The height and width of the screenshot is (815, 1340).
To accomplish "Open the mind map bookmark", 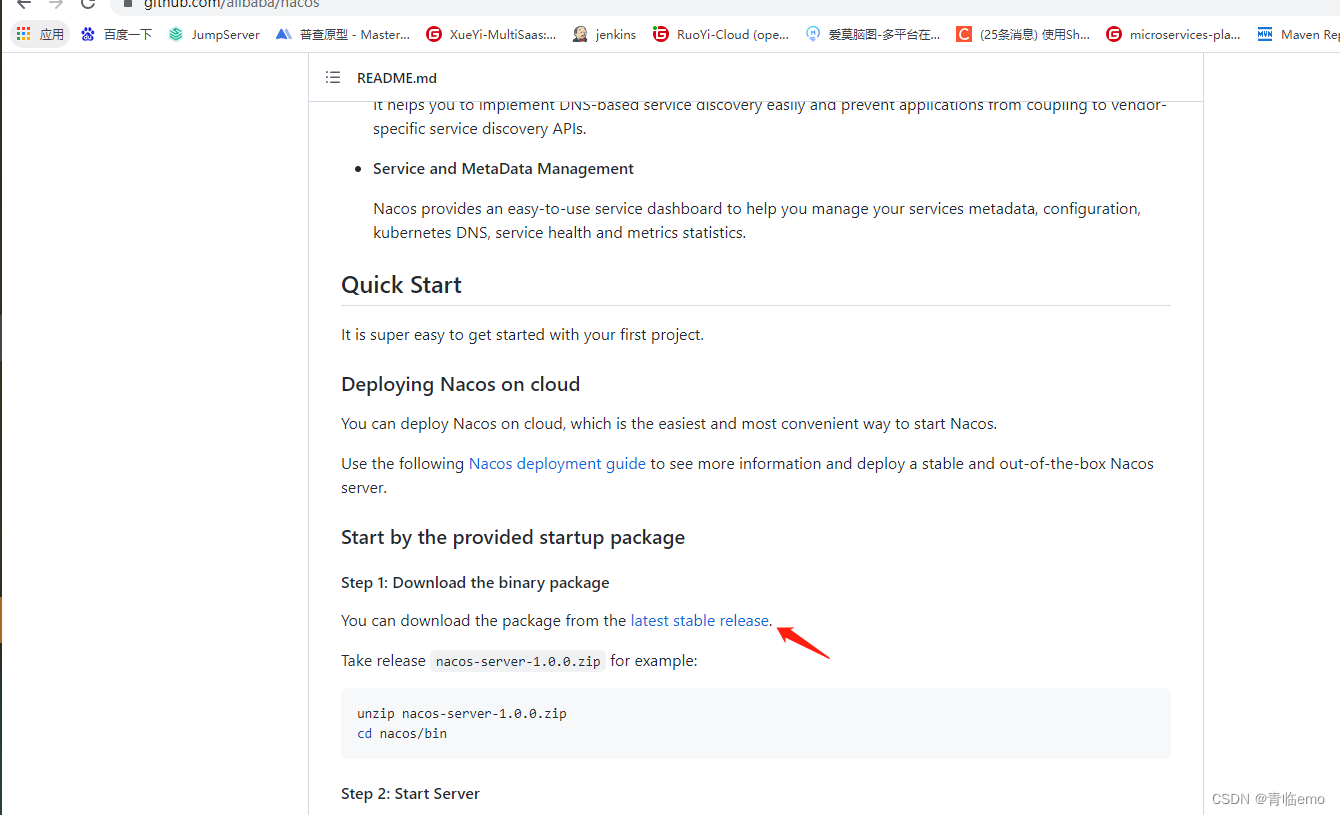I will point(873,34).
